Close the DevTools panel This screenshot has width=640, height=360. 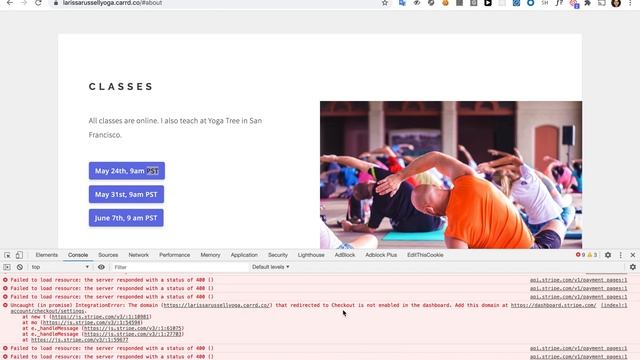click(x=633, y=255)
